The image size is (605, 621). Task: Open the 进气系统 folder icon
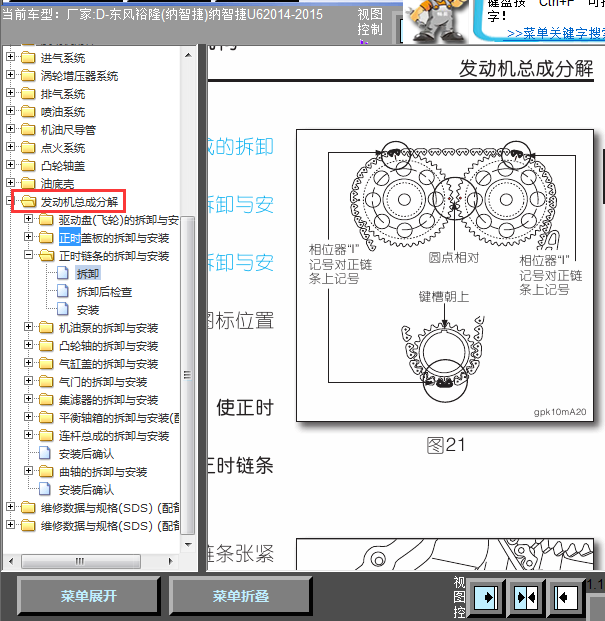28,58
